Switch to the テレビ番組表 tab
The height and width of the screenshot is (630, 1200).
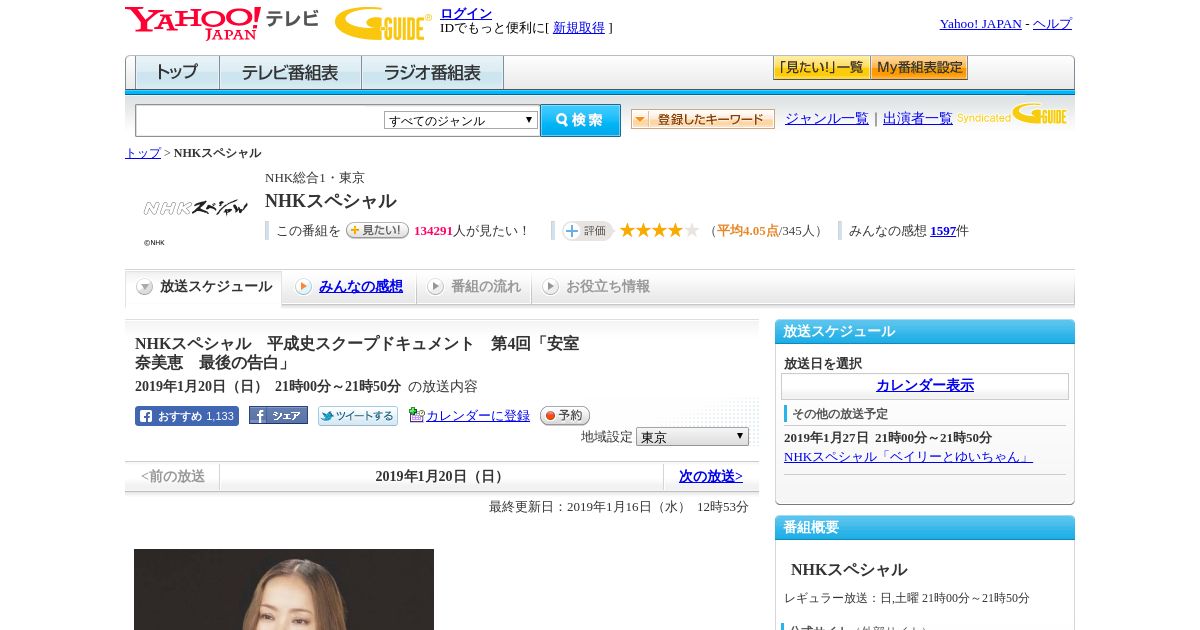290,73
